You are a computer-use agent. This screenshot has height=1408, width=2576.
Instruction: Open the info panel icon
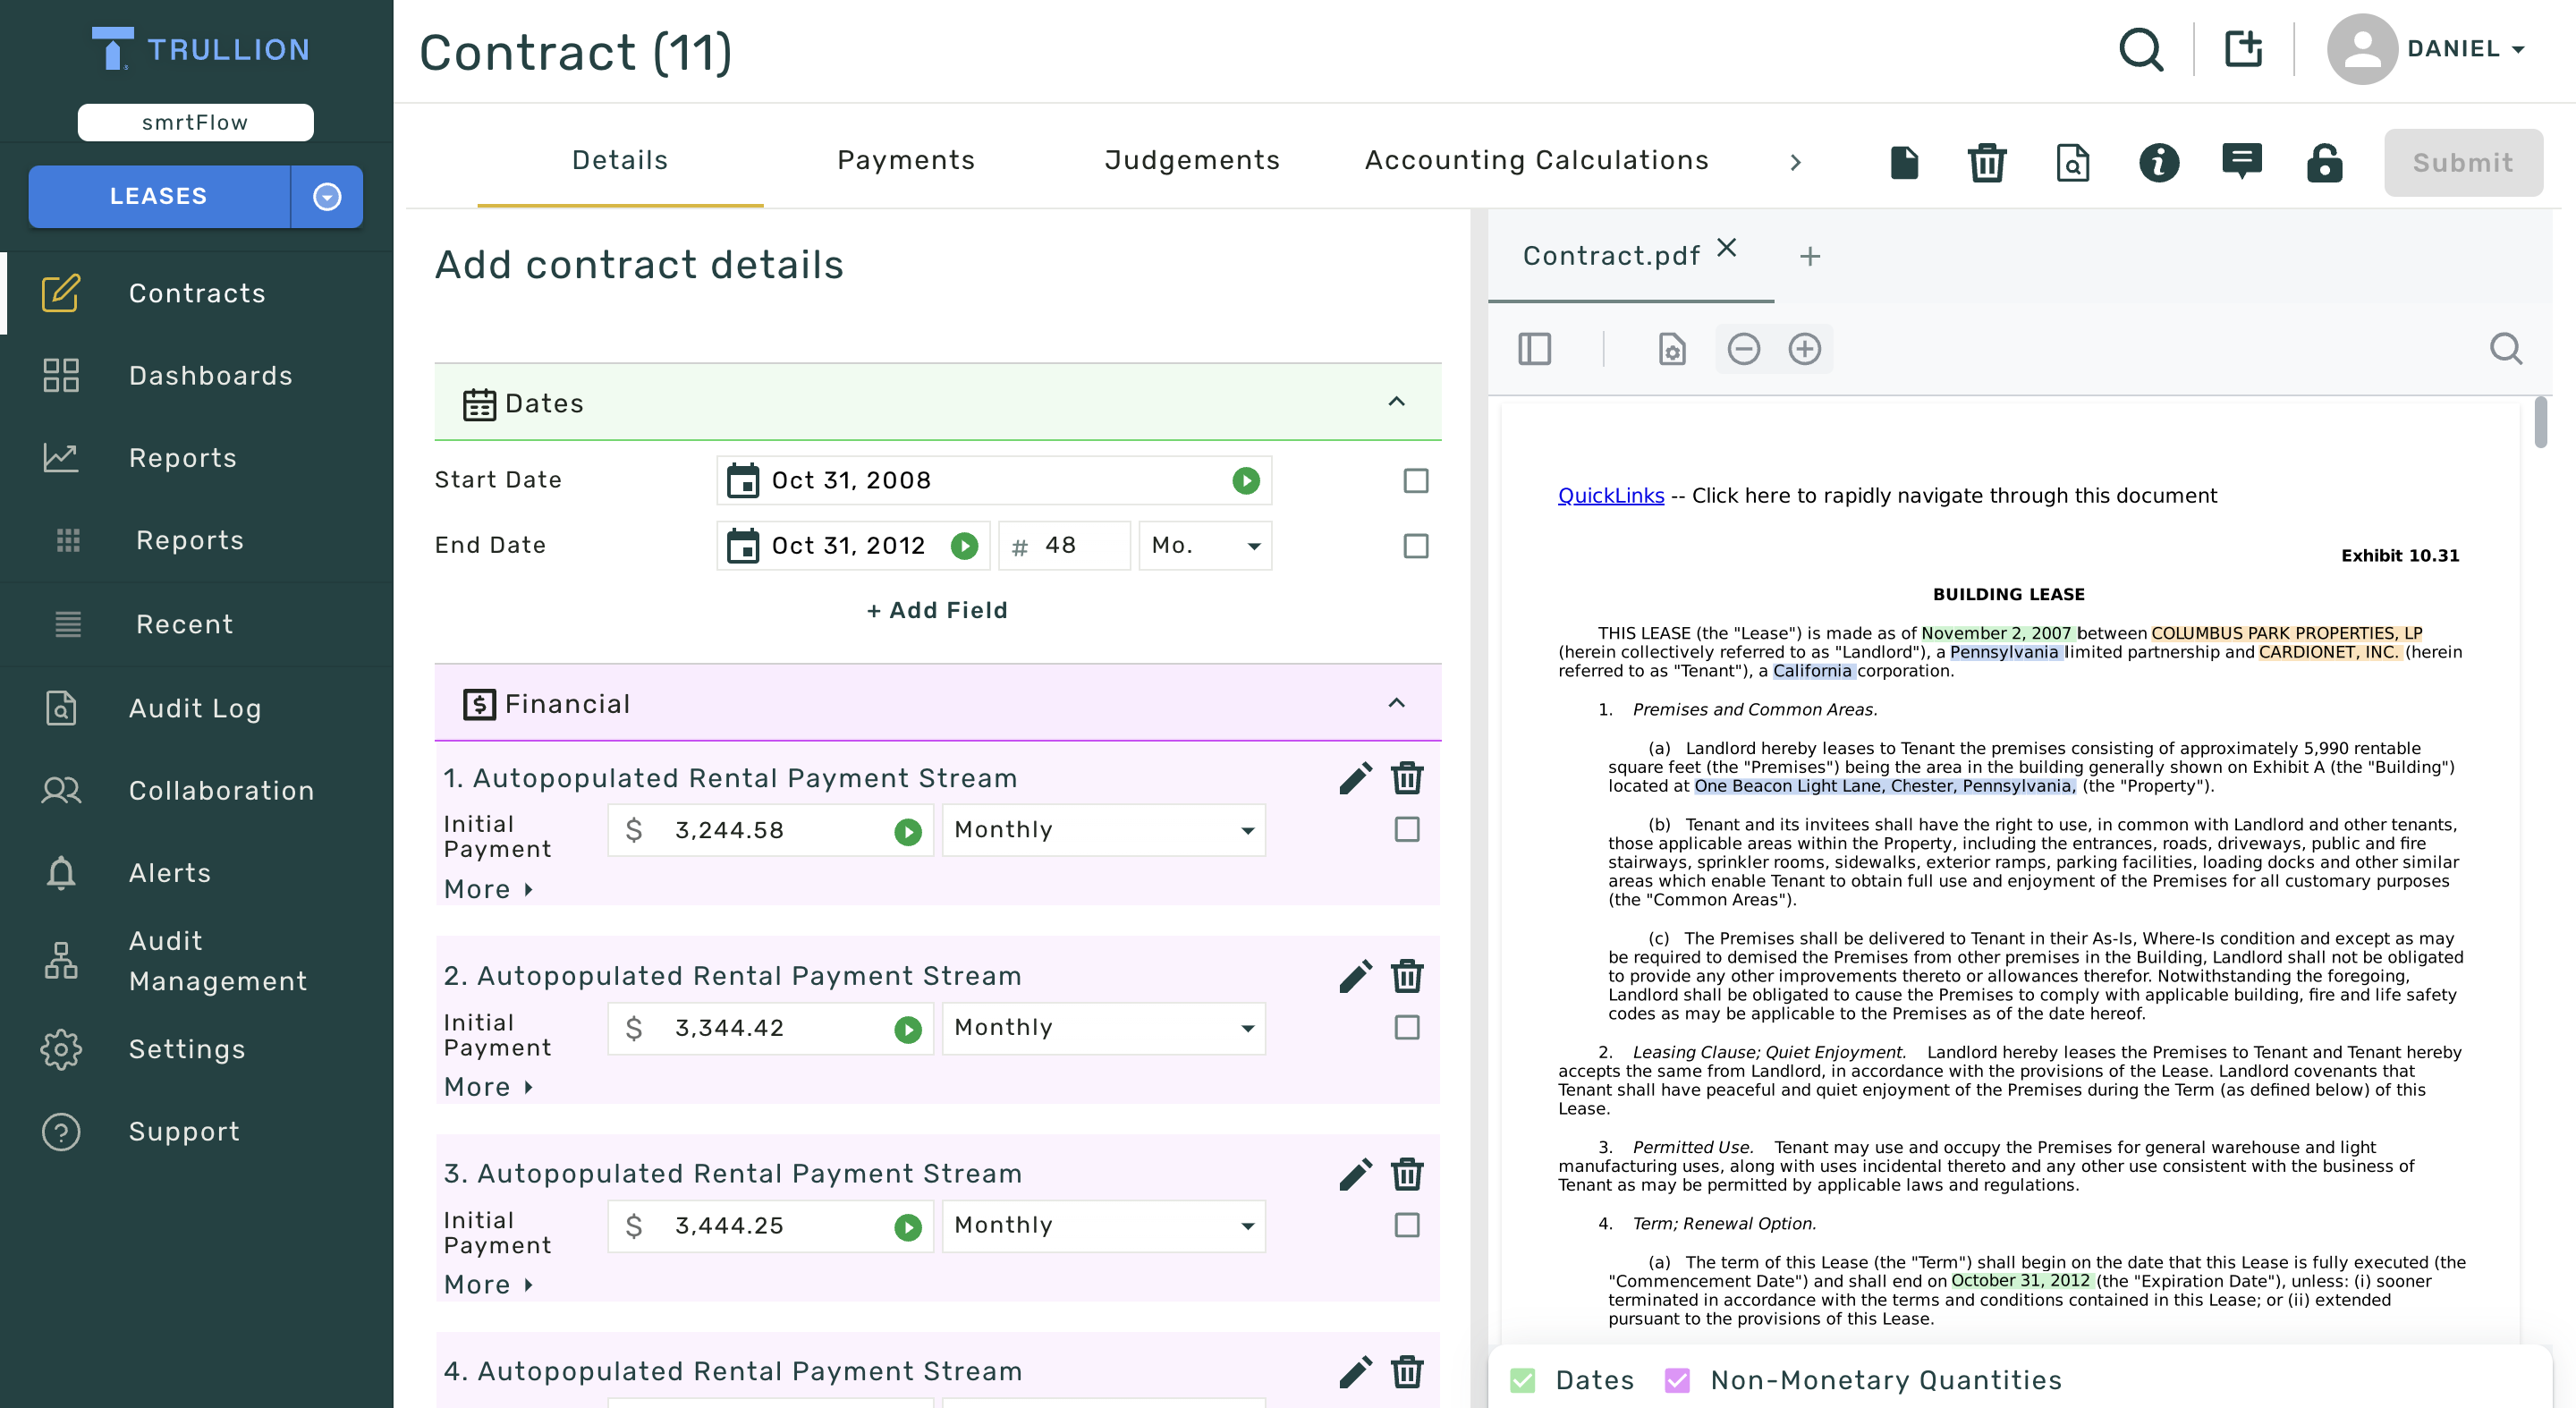[x=2159, y=163]
